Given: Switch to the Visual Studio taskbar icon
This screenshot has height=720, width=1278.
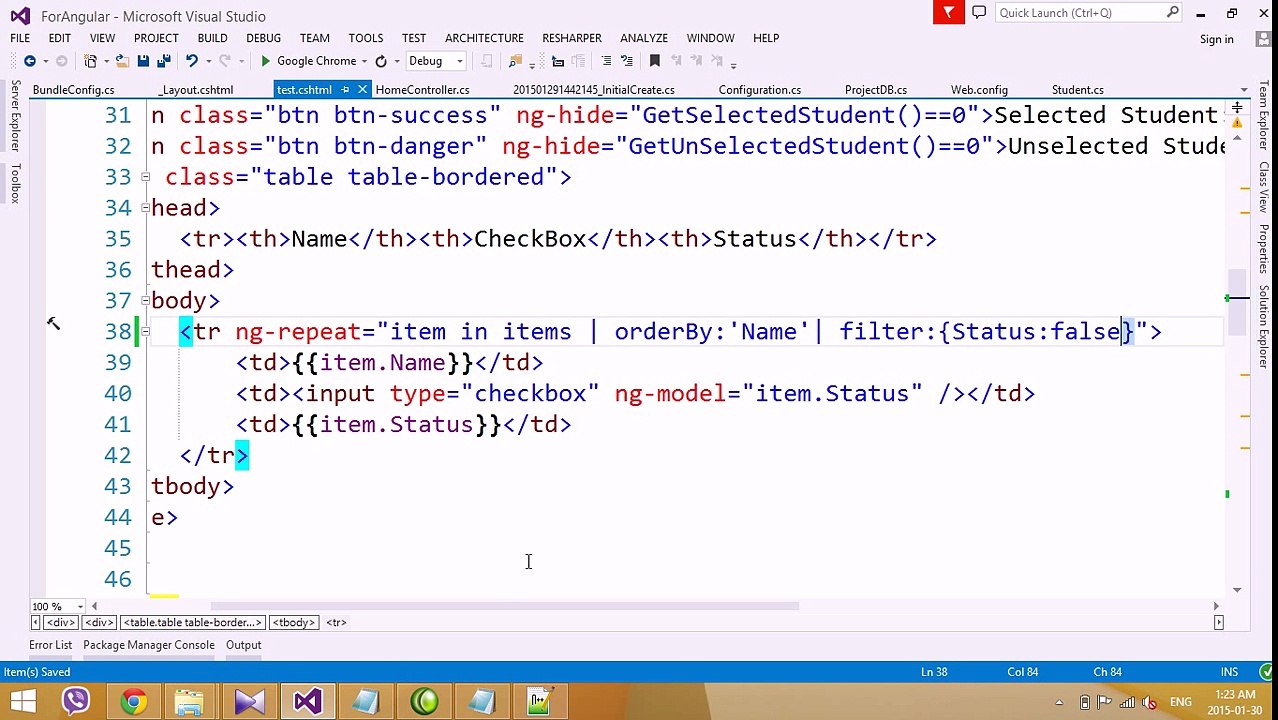Looking at the screenshot, I should coord(307,701).
